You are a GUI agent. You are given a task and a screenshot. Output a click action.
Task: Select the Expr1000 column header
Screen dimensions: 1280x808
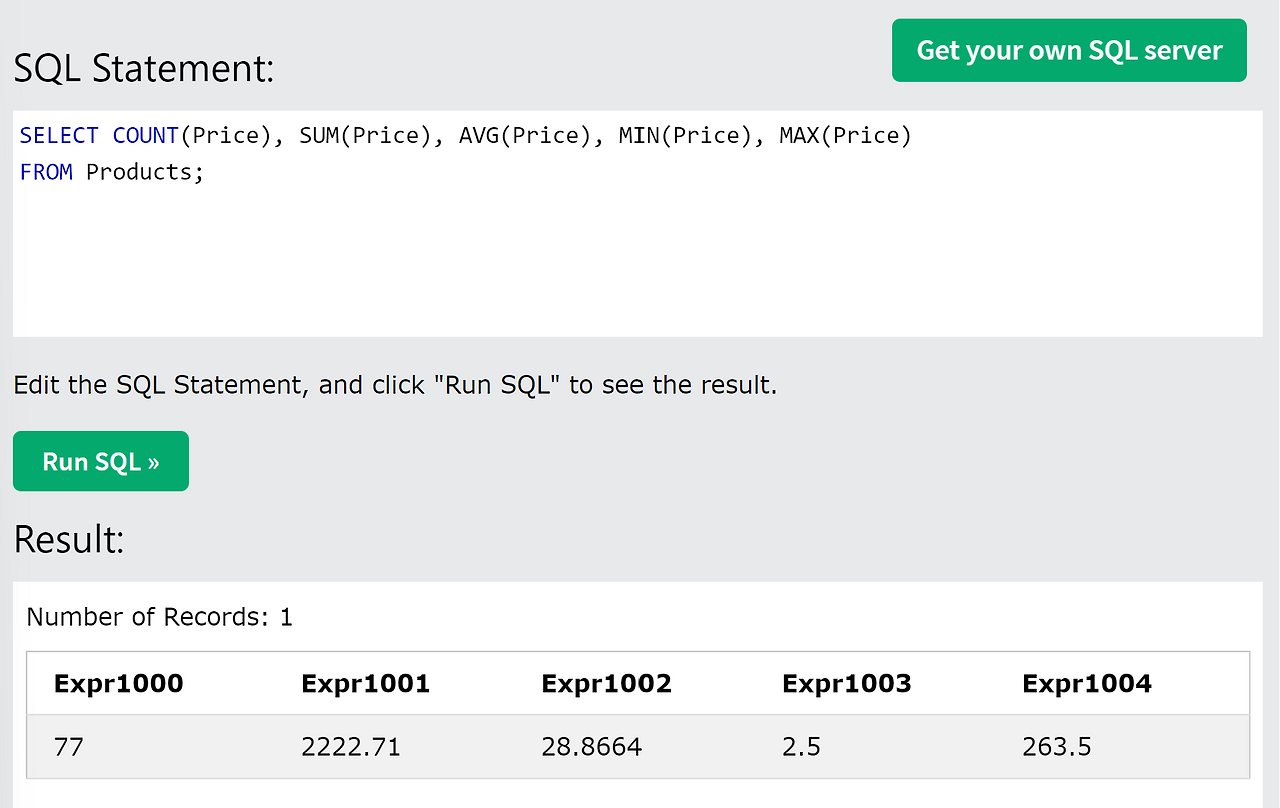point(118,683)
